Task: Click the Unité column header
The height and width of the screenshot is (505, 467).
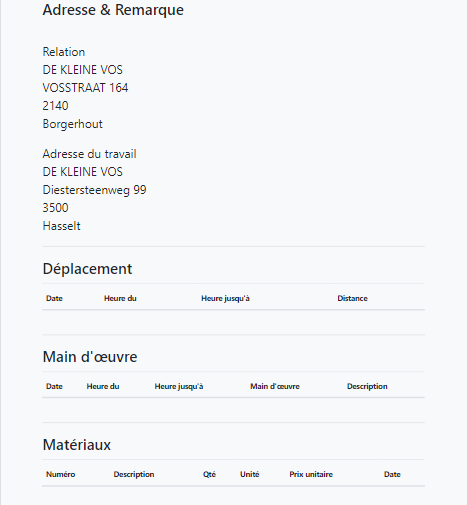Action: tap(250, 474)
